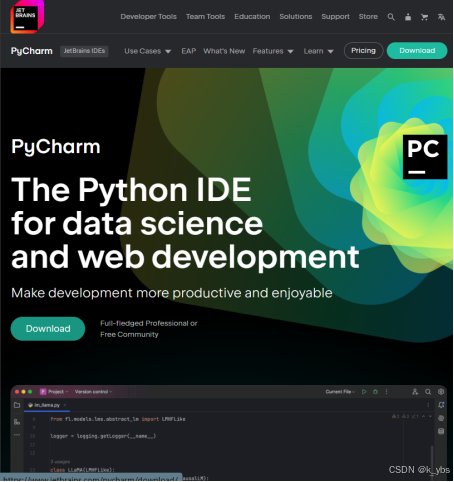
Task: Click the green maximize dot in IDE preview
Action: click(30, 392)
